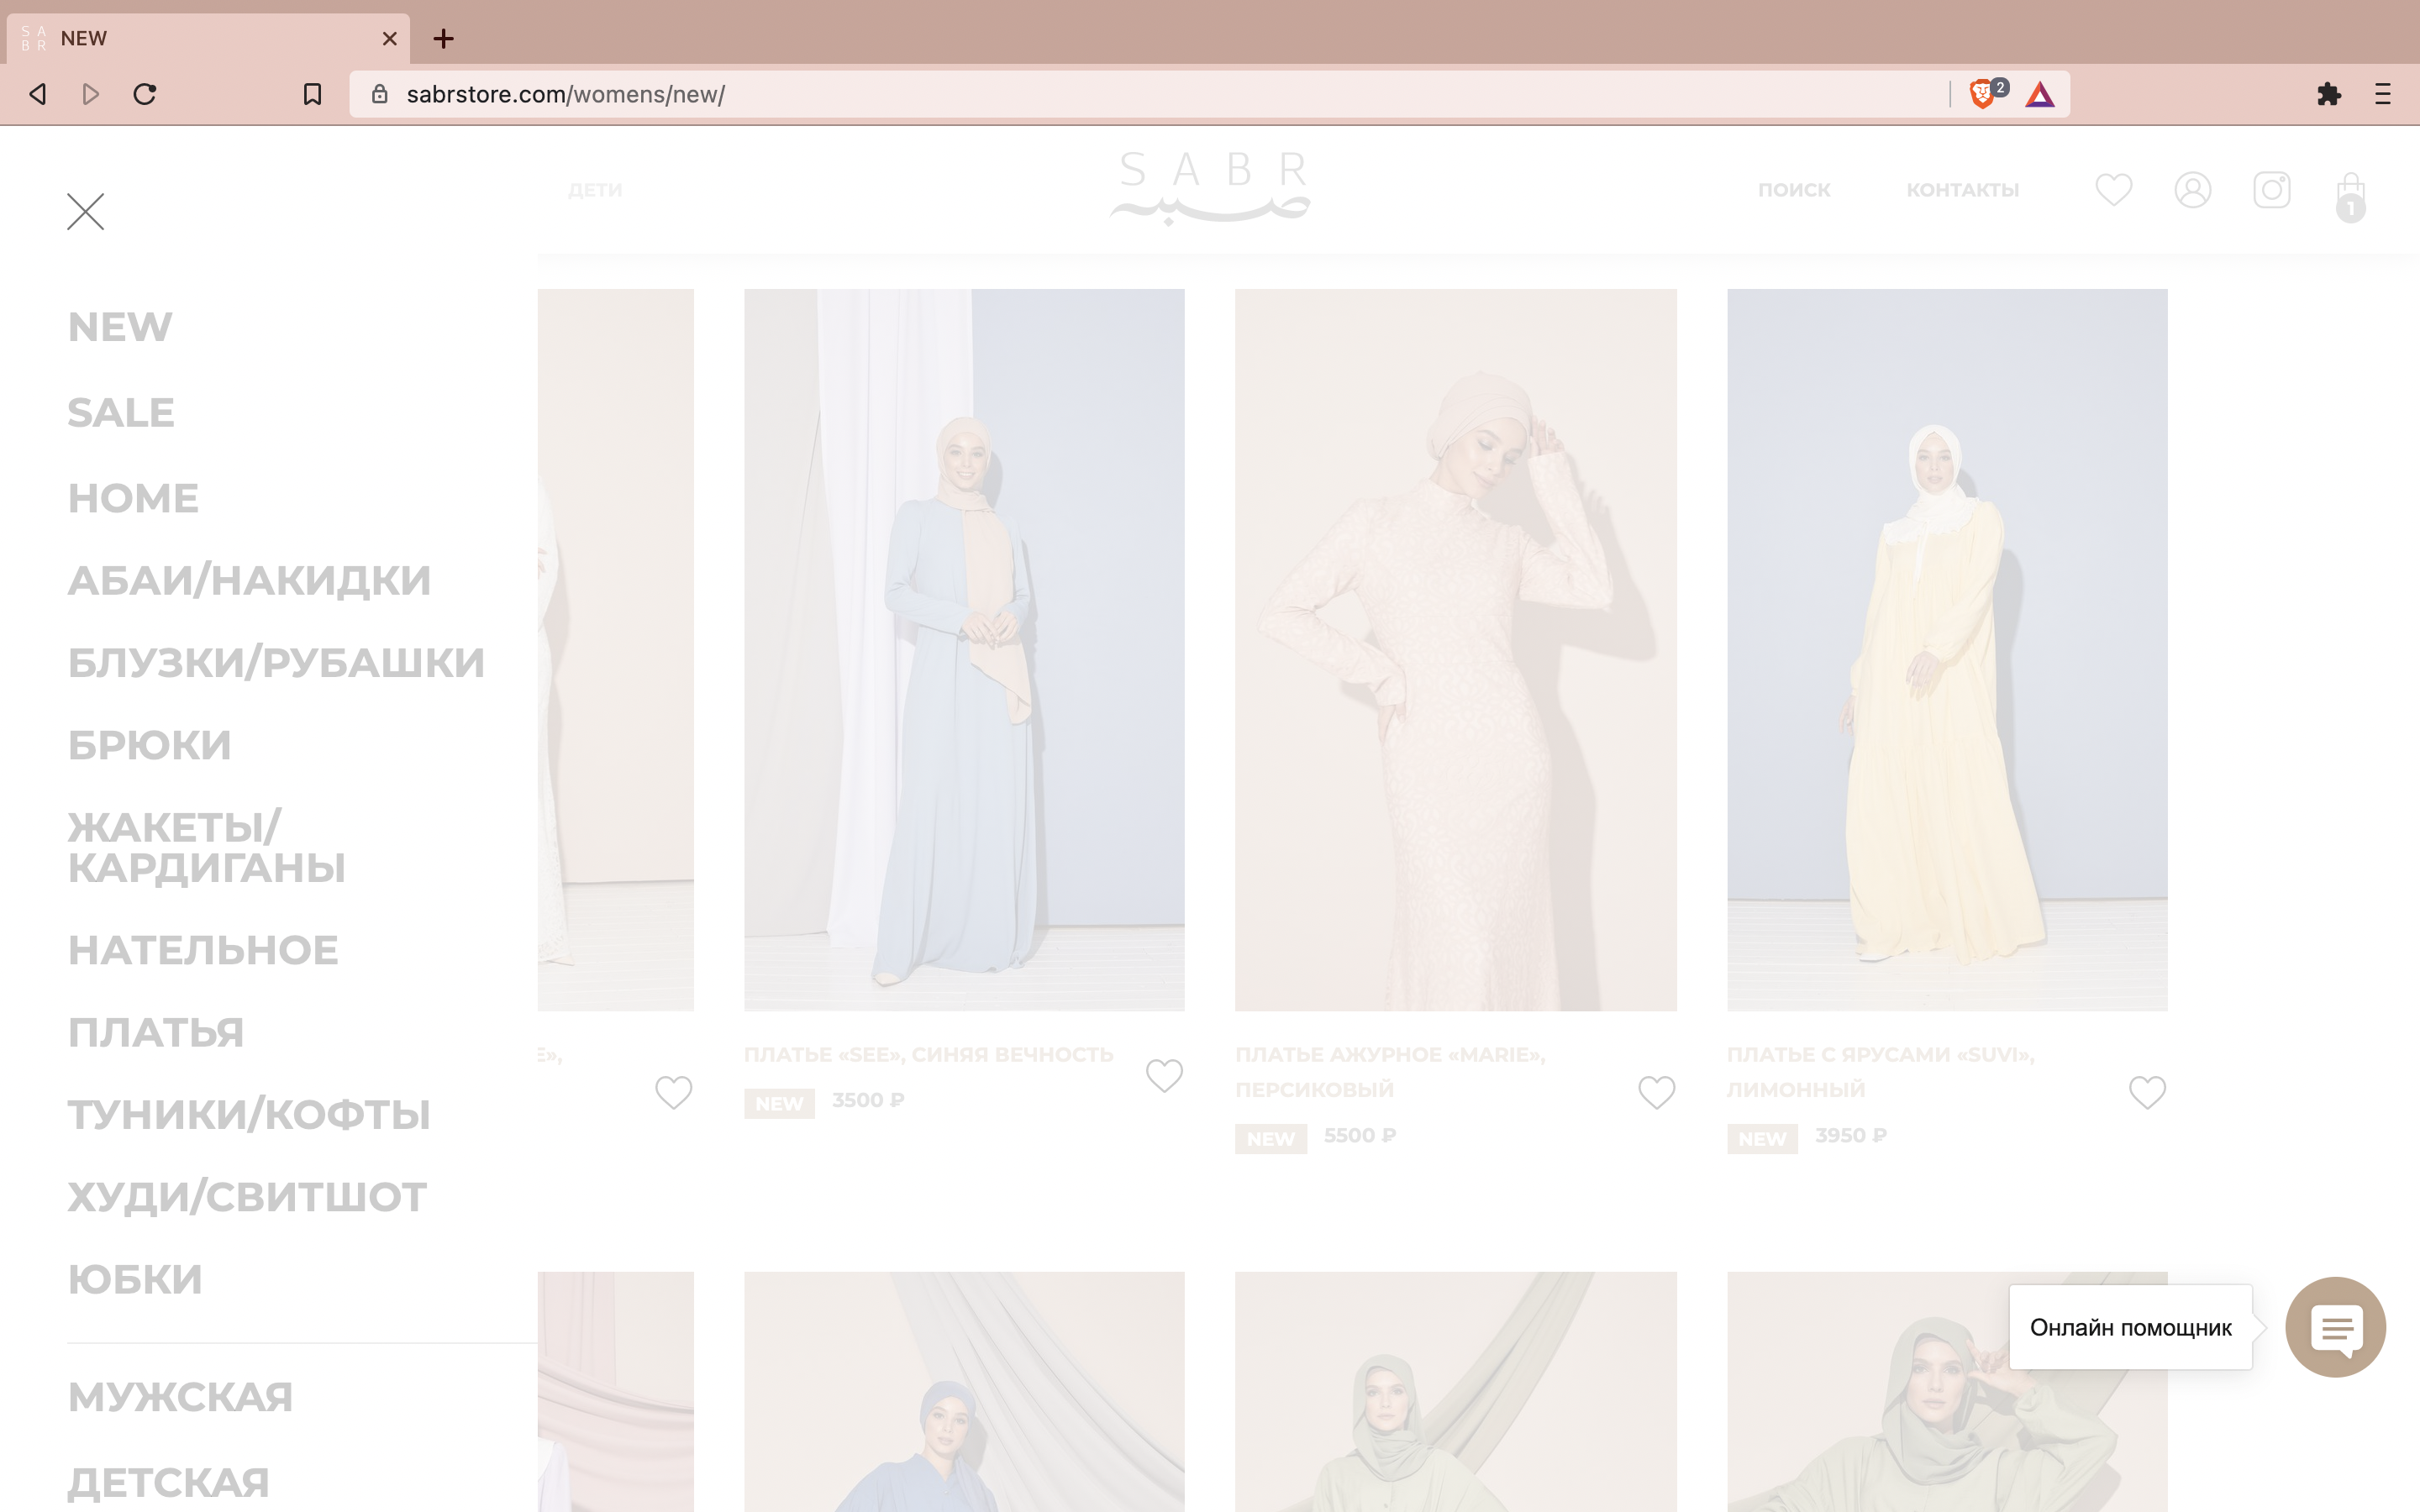Favorite the «MARIE» peach lace dress
The width and height of the screenshot is (2420, 1512).
click(1656, 1092)
